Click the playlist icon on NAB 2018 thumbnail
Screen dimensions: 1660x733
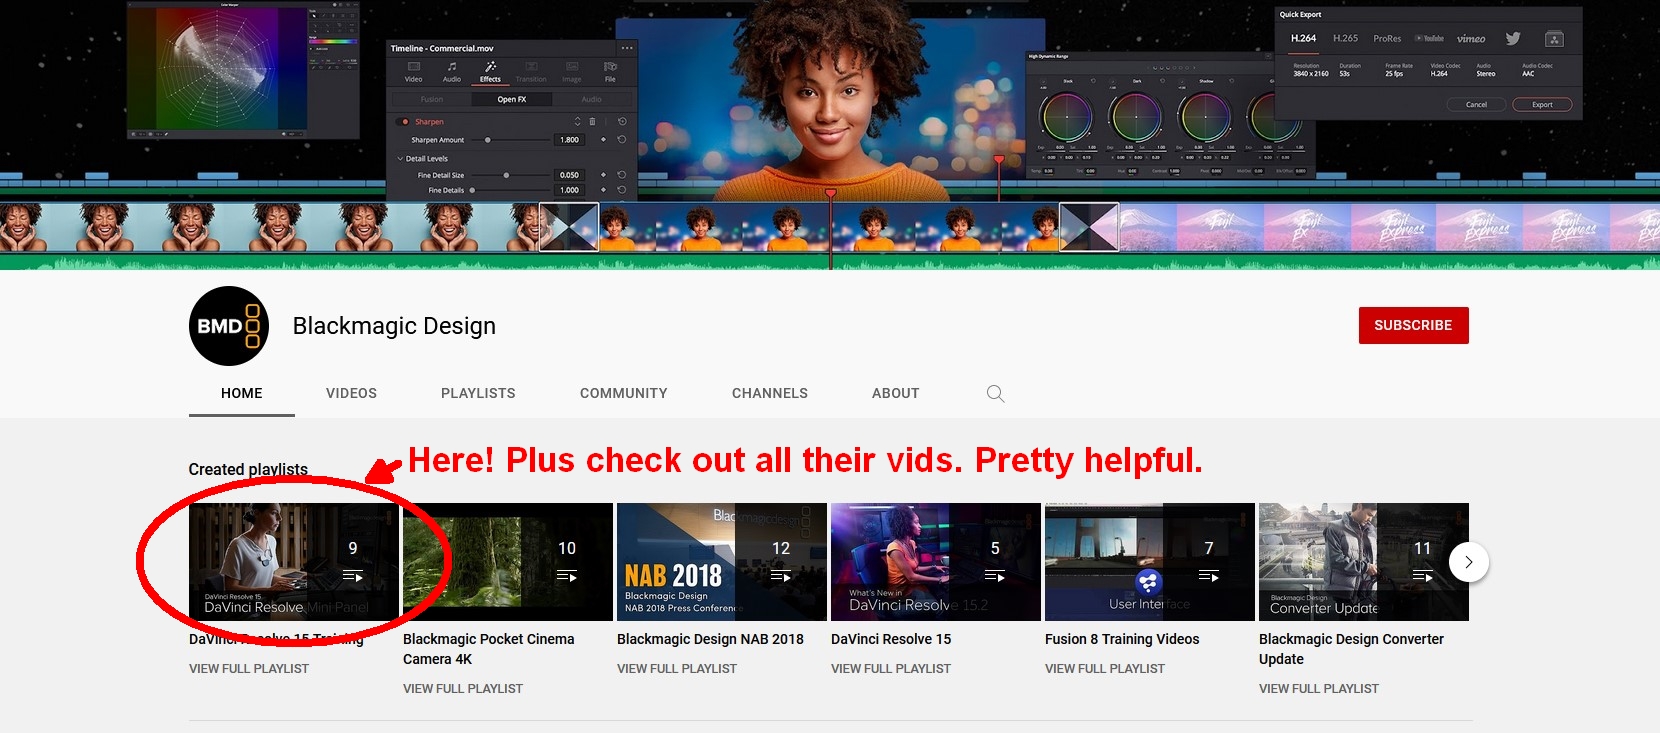pyautogui.click(x=781, y=576)
